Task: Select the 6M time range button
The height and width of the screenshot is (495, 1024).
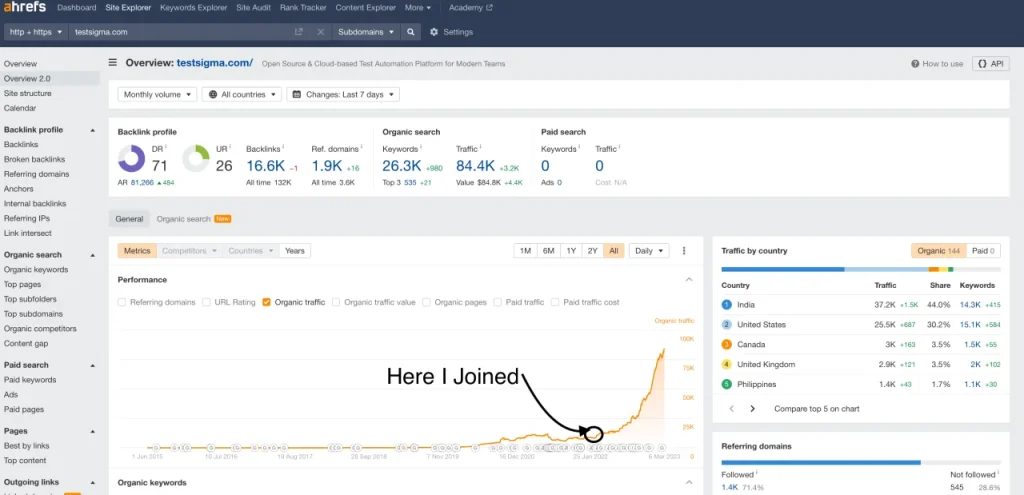Action: coord(548,251)
